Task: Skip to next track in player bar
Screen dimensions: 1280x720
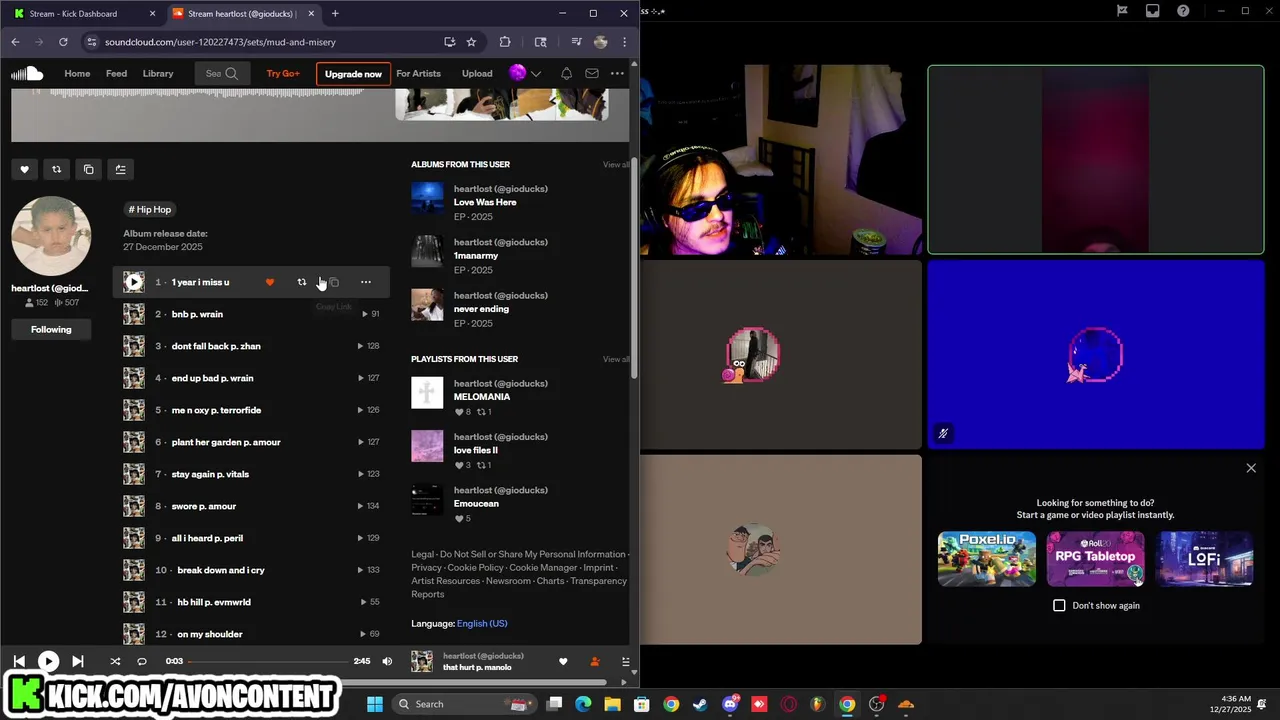Action: pyautogui.click(x=77, y=661)
